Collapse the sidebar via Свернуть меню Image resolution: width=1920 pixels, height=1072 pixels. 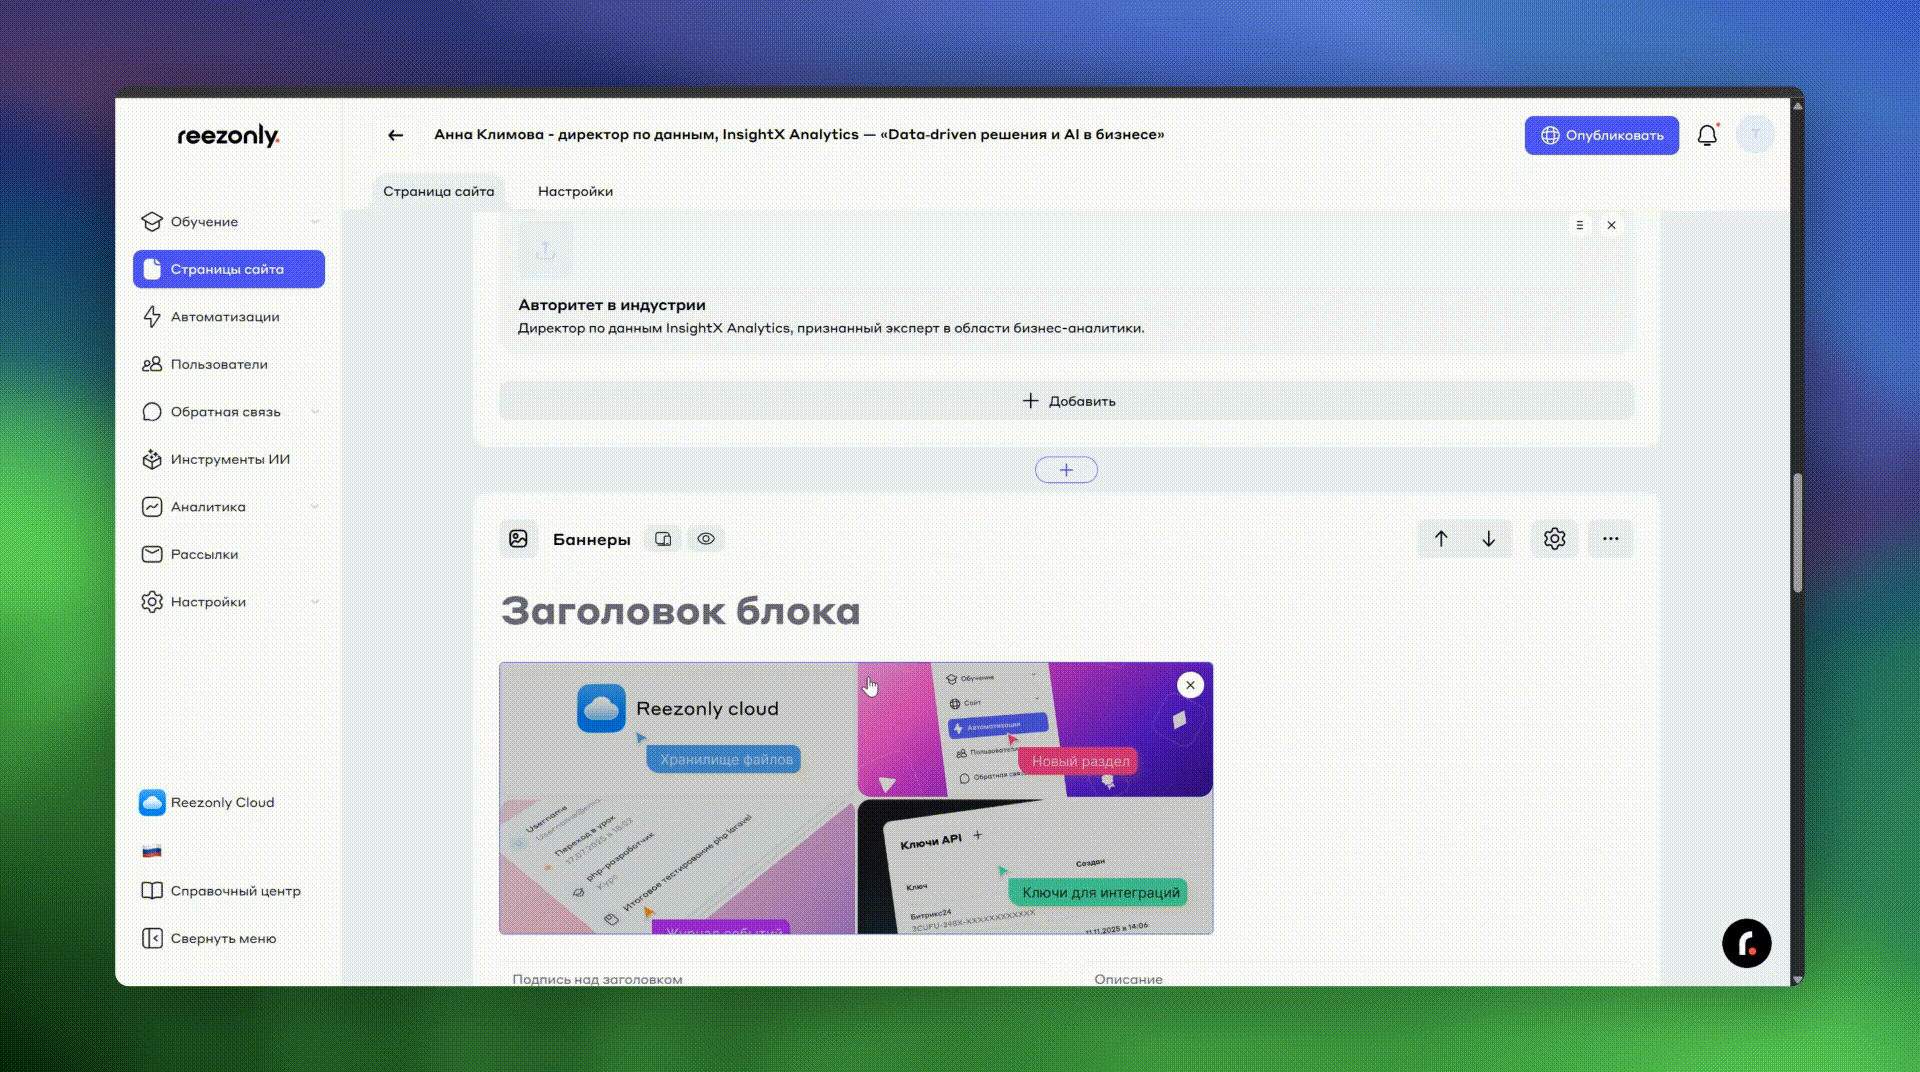222,938
